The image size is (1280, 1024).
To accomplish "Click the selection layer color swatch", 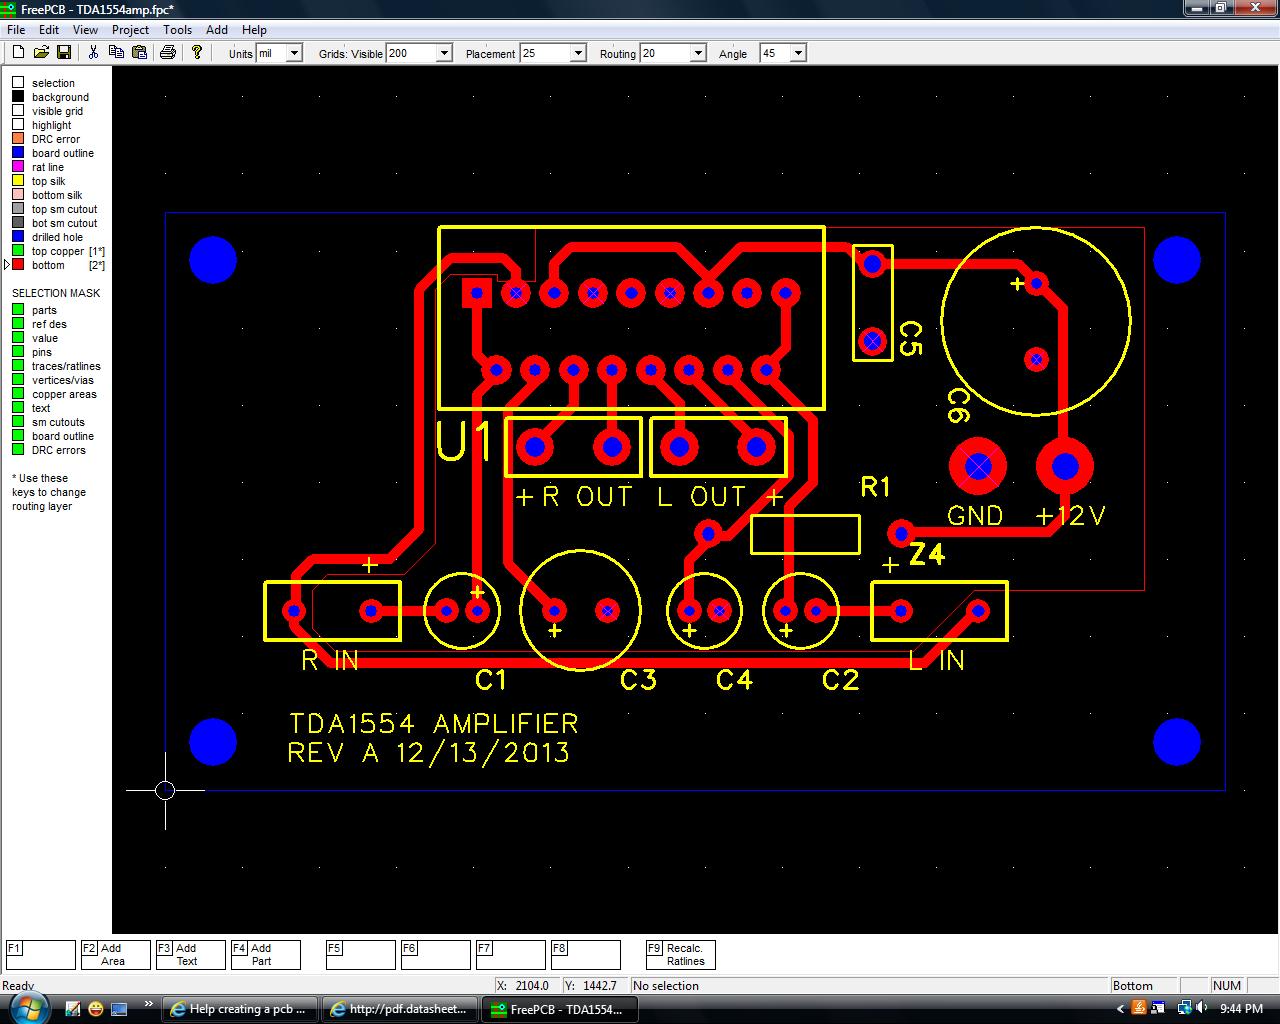I will coord(18,83).
